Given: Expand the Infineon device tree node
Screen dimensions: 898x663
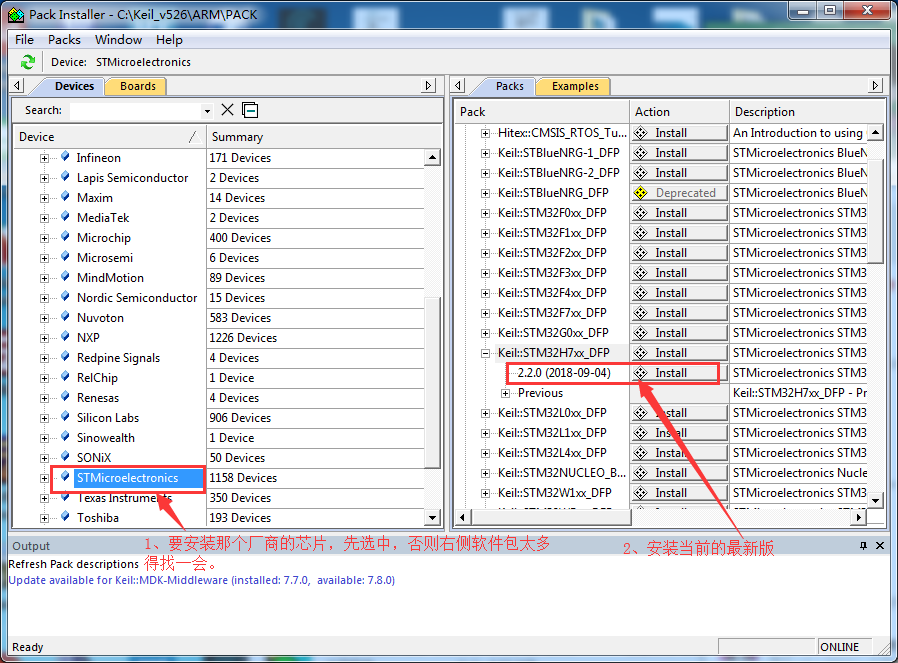Looking at the screenshot, I should pos(44,158).
